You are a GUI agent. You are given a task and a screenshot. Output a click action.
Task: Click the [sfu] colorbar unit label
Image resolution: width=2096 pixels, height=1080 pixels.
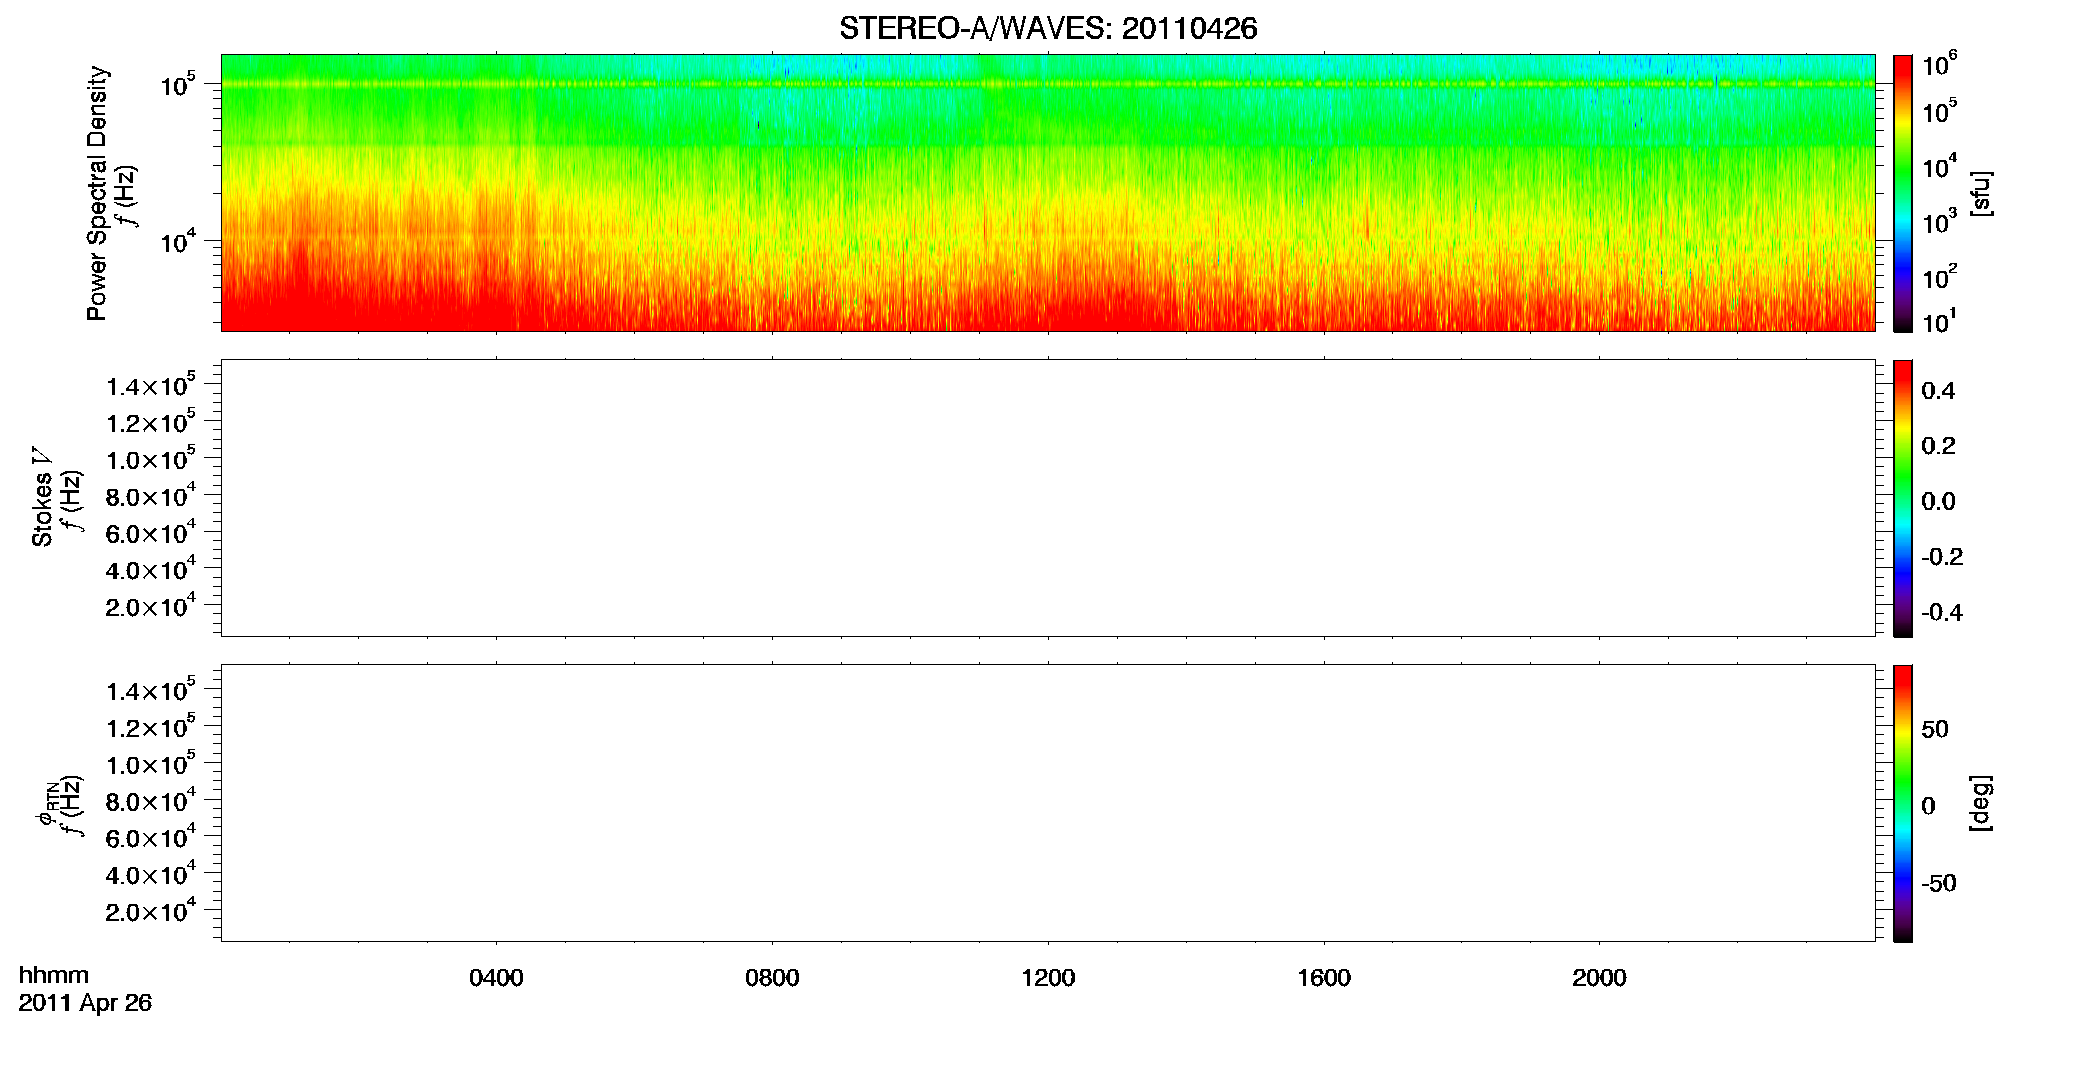point(1980,193)
